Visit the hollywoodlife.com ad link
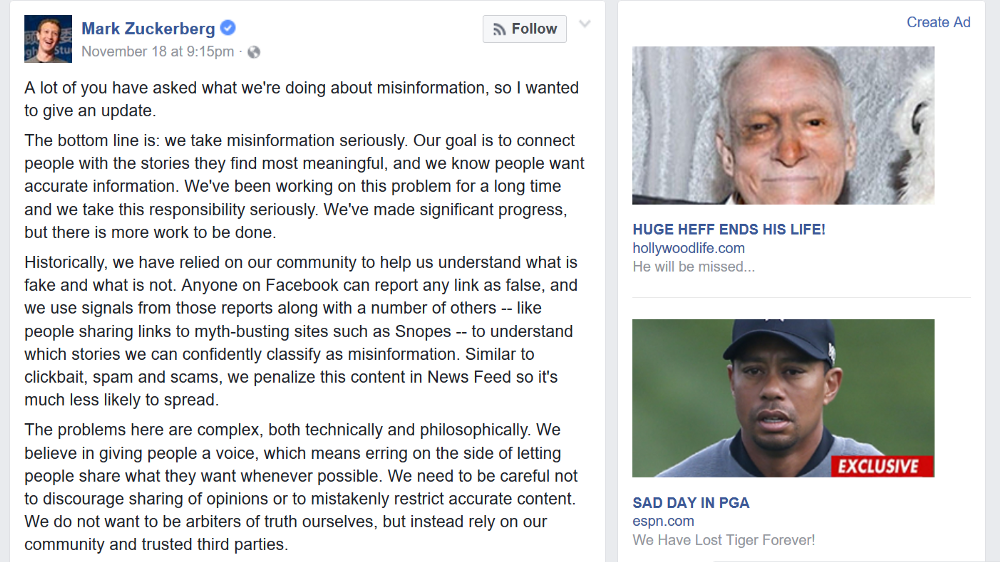 688,248
